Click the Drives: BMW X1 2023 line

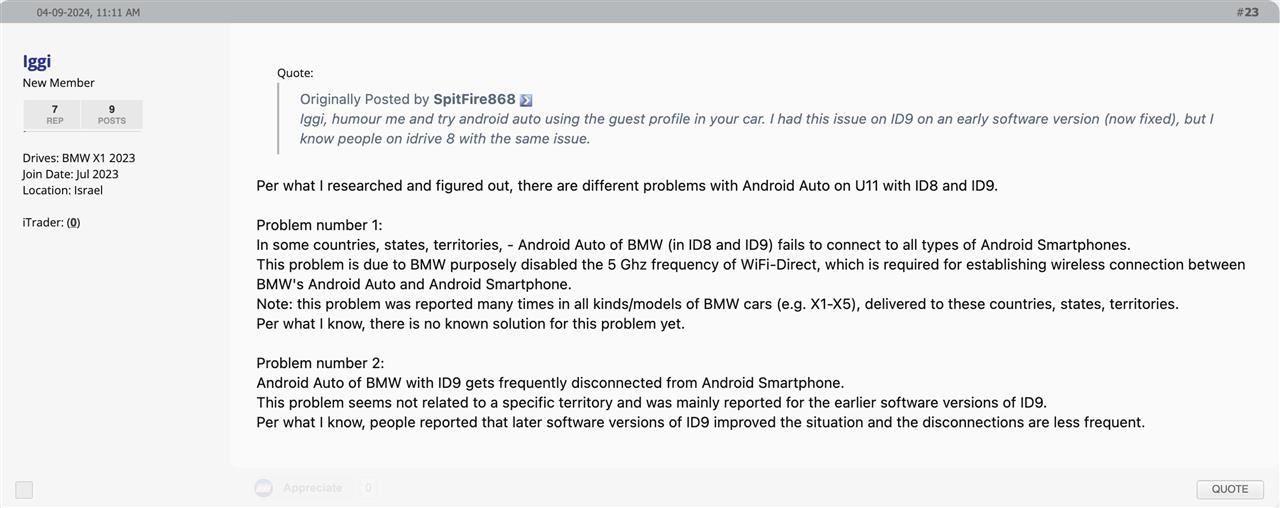point(79,158)
